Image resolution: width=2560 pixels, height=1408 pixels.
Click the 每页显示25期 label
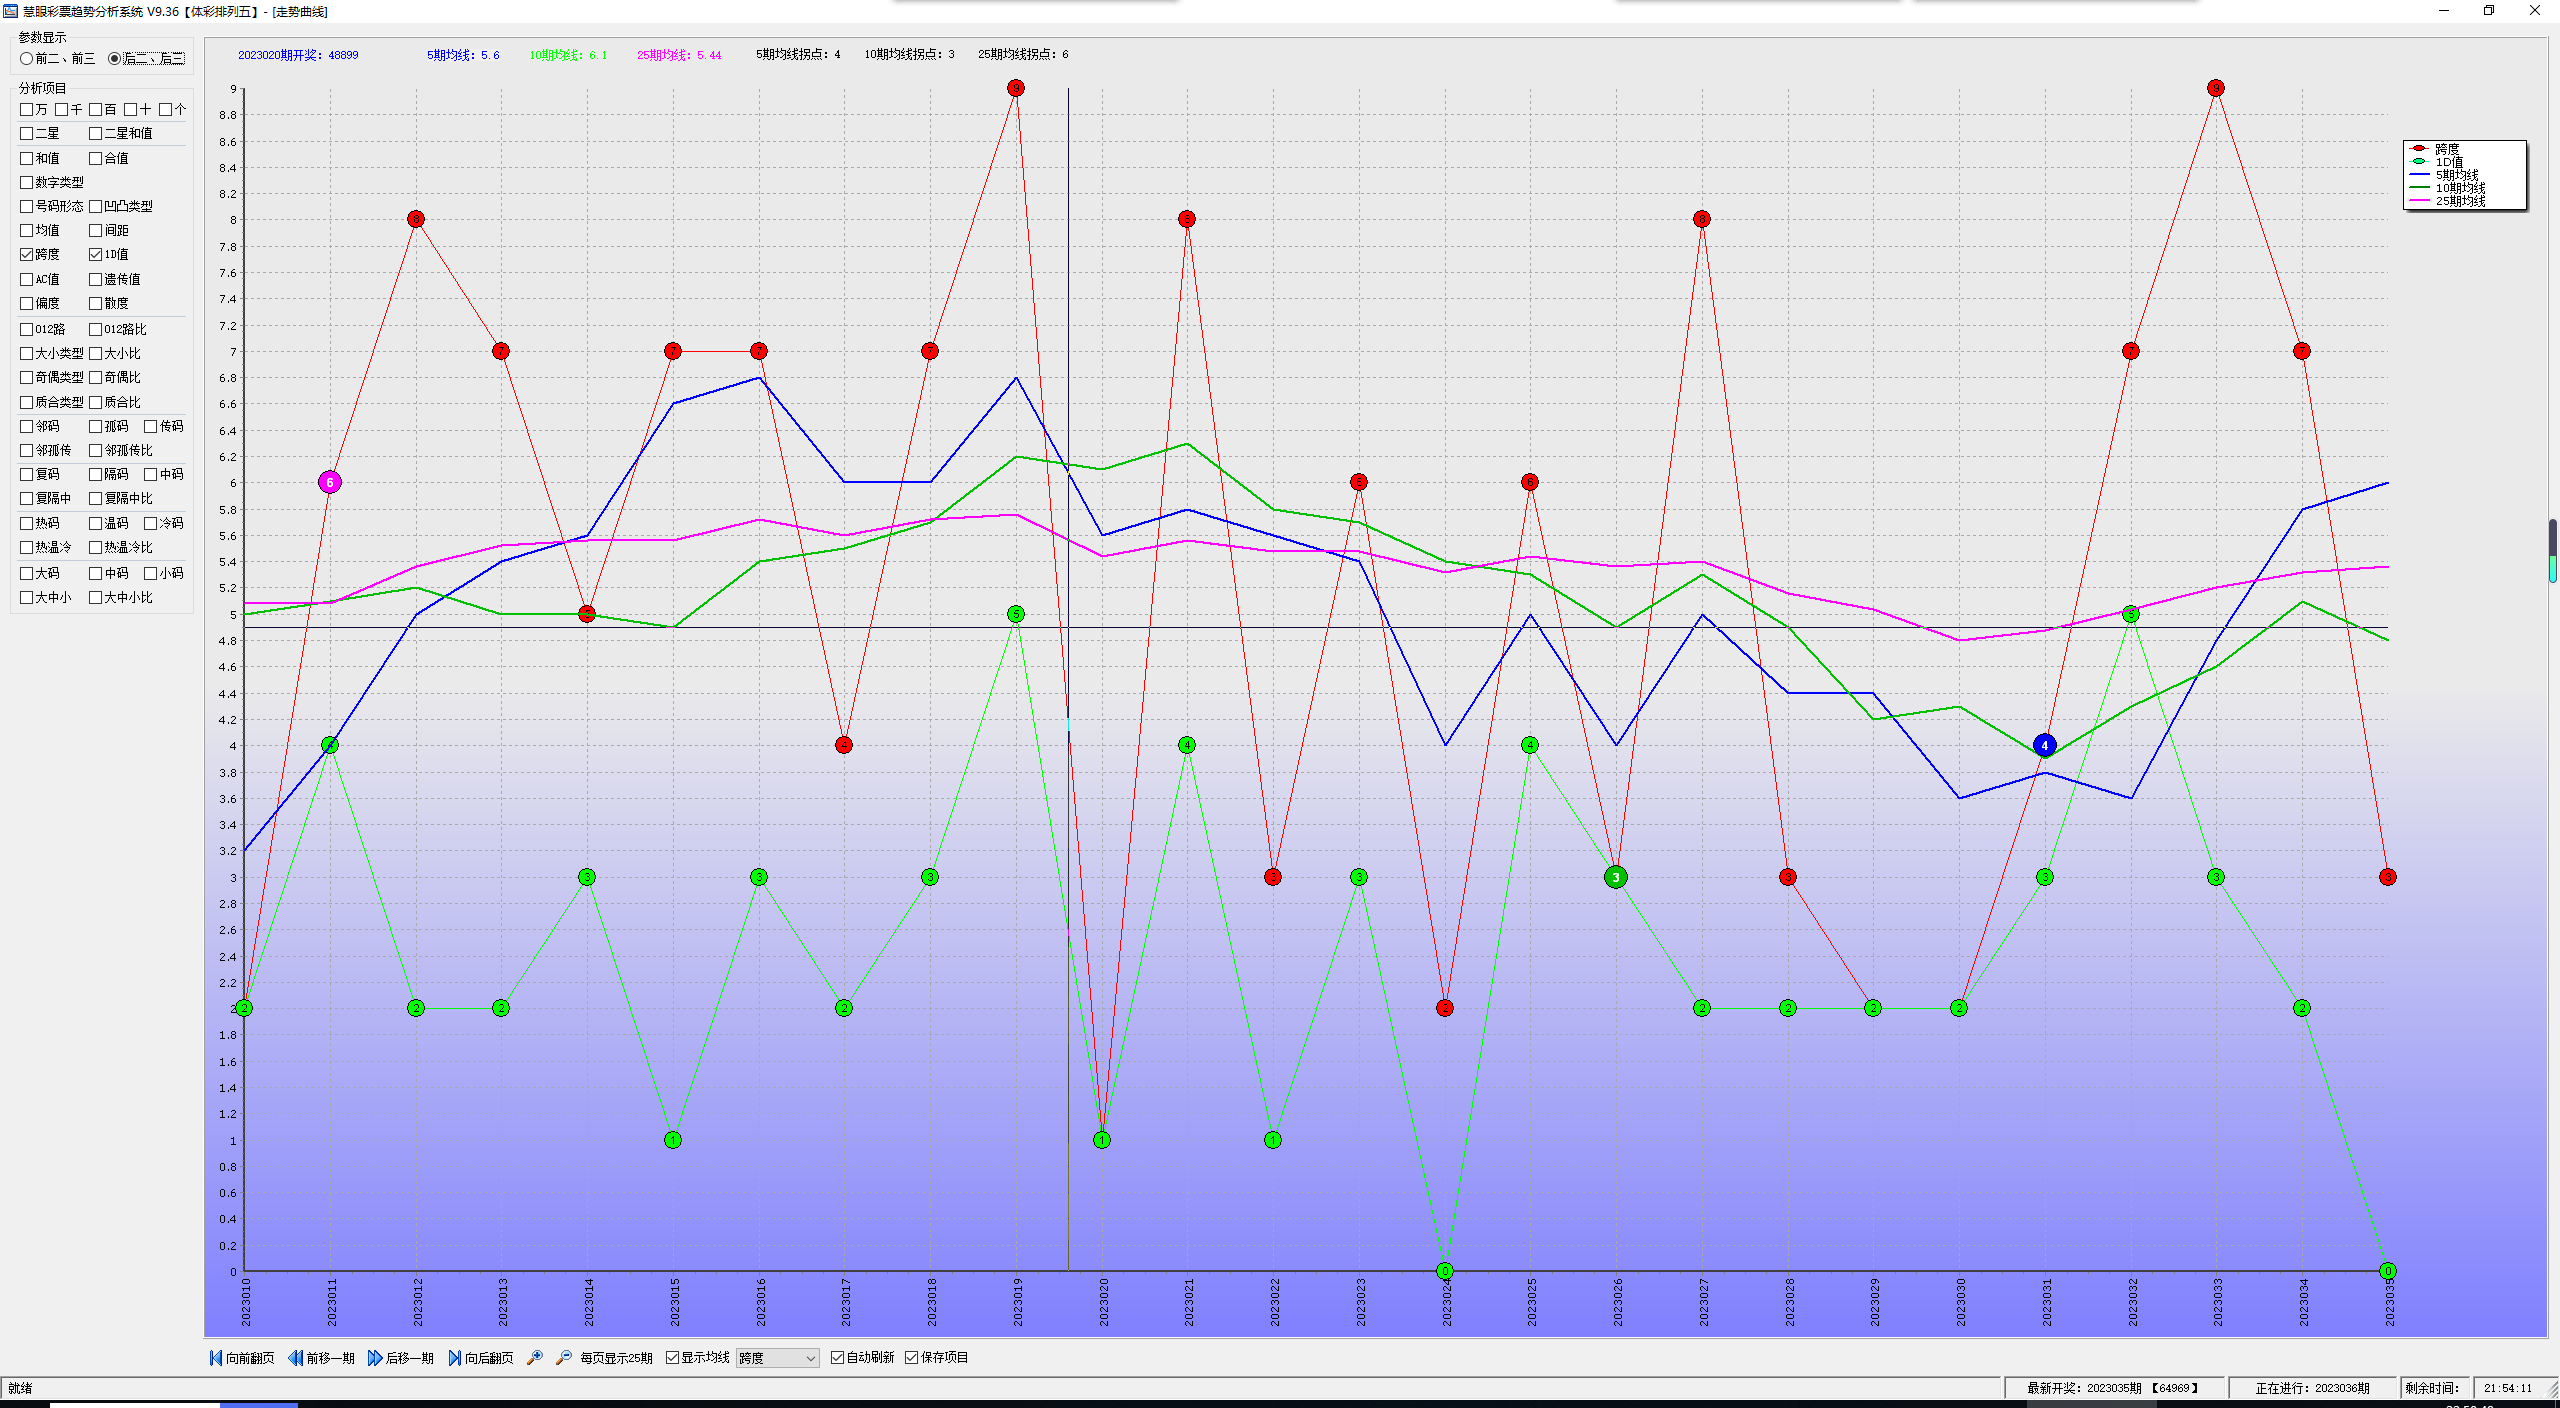point(616,1358)
